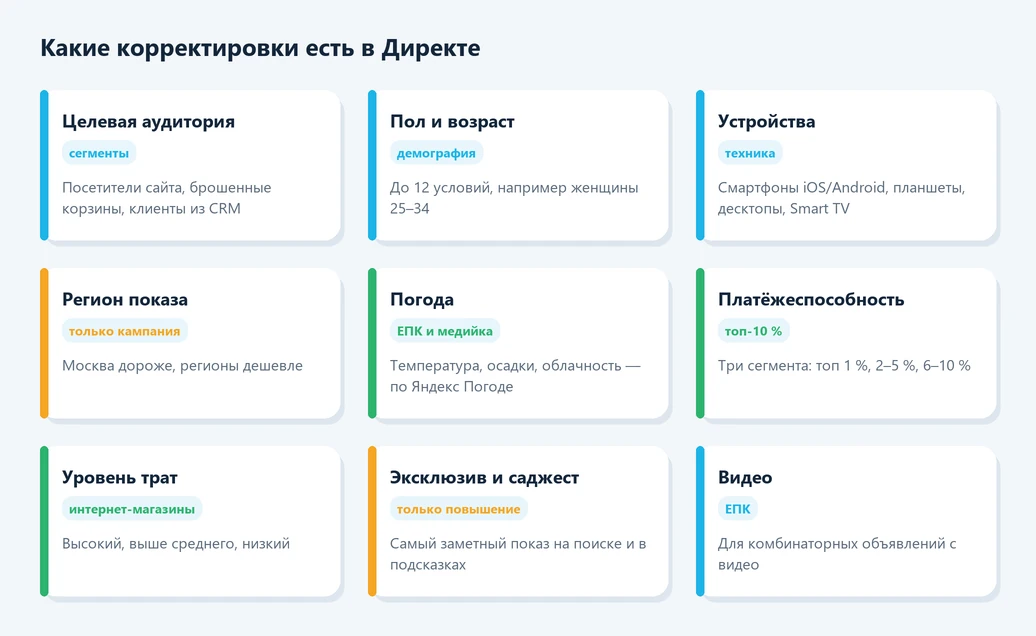Select the "Платёжеспособность" card title
The width and height of the screenshot is (1036, 636).
pyautogui.click(x=811, y=300)
